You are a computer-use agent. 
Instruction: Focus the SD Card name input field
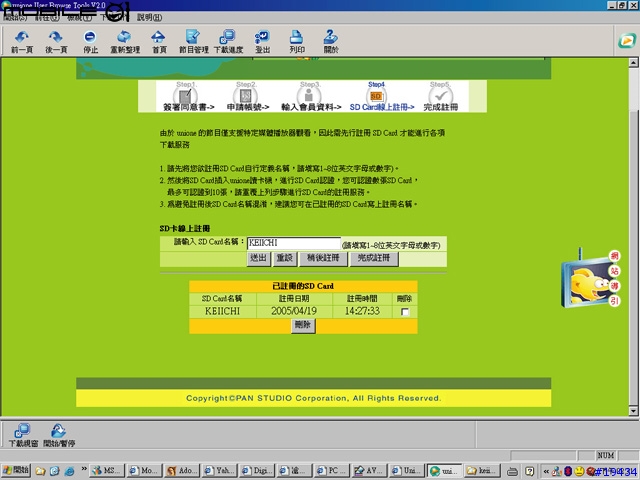tap(293, 243)
